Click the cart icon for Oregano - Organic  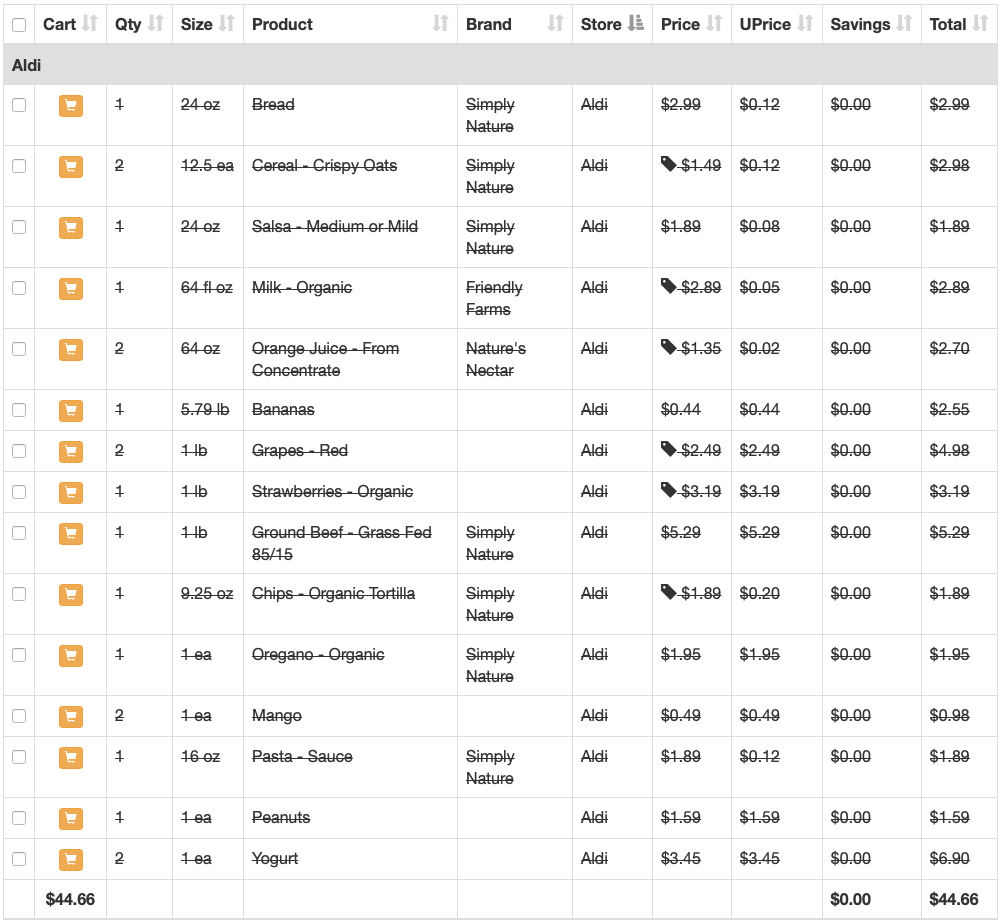coord(71,656)
